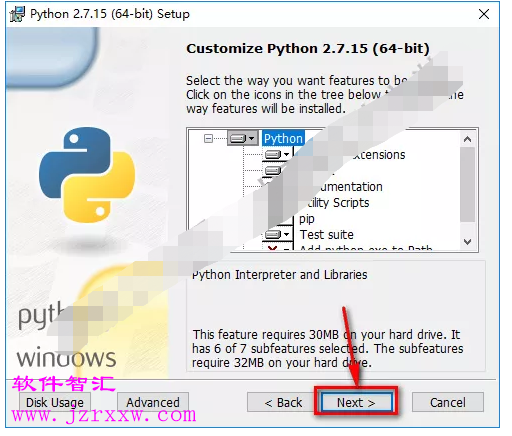The height and width of the screenshot is (436, 512).
Task: Collapse the Python feature tree node
Action: [208, 138]
